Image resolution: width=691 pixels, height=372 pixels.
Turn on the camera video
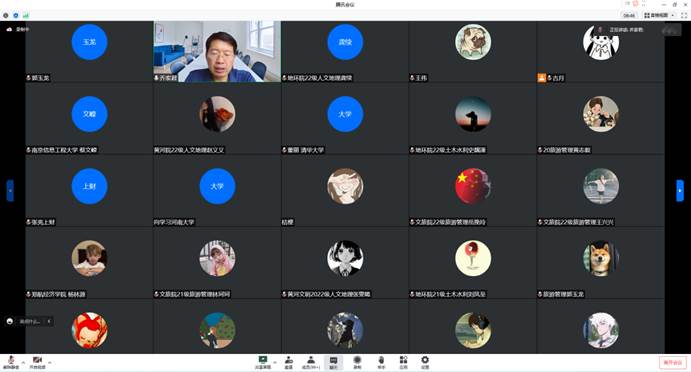point(37,362)
